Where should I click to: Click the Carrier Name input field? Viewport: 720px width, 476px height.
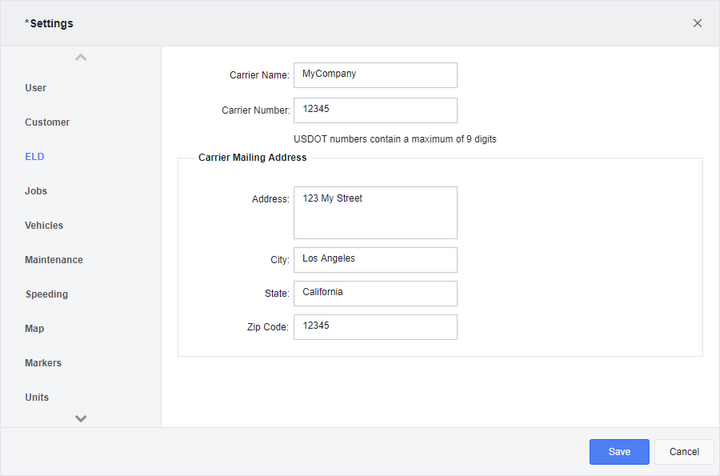[x=375, y=75]
